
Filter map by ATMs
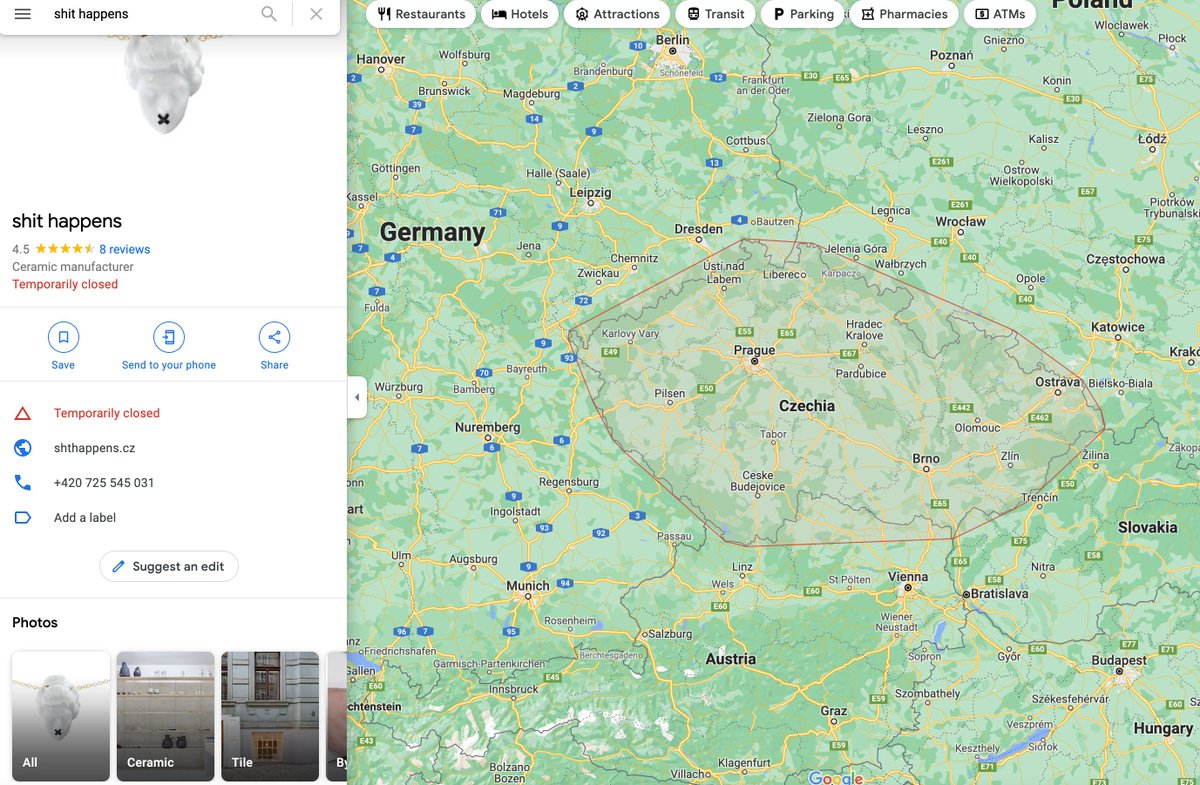[x=1000, y=14]
